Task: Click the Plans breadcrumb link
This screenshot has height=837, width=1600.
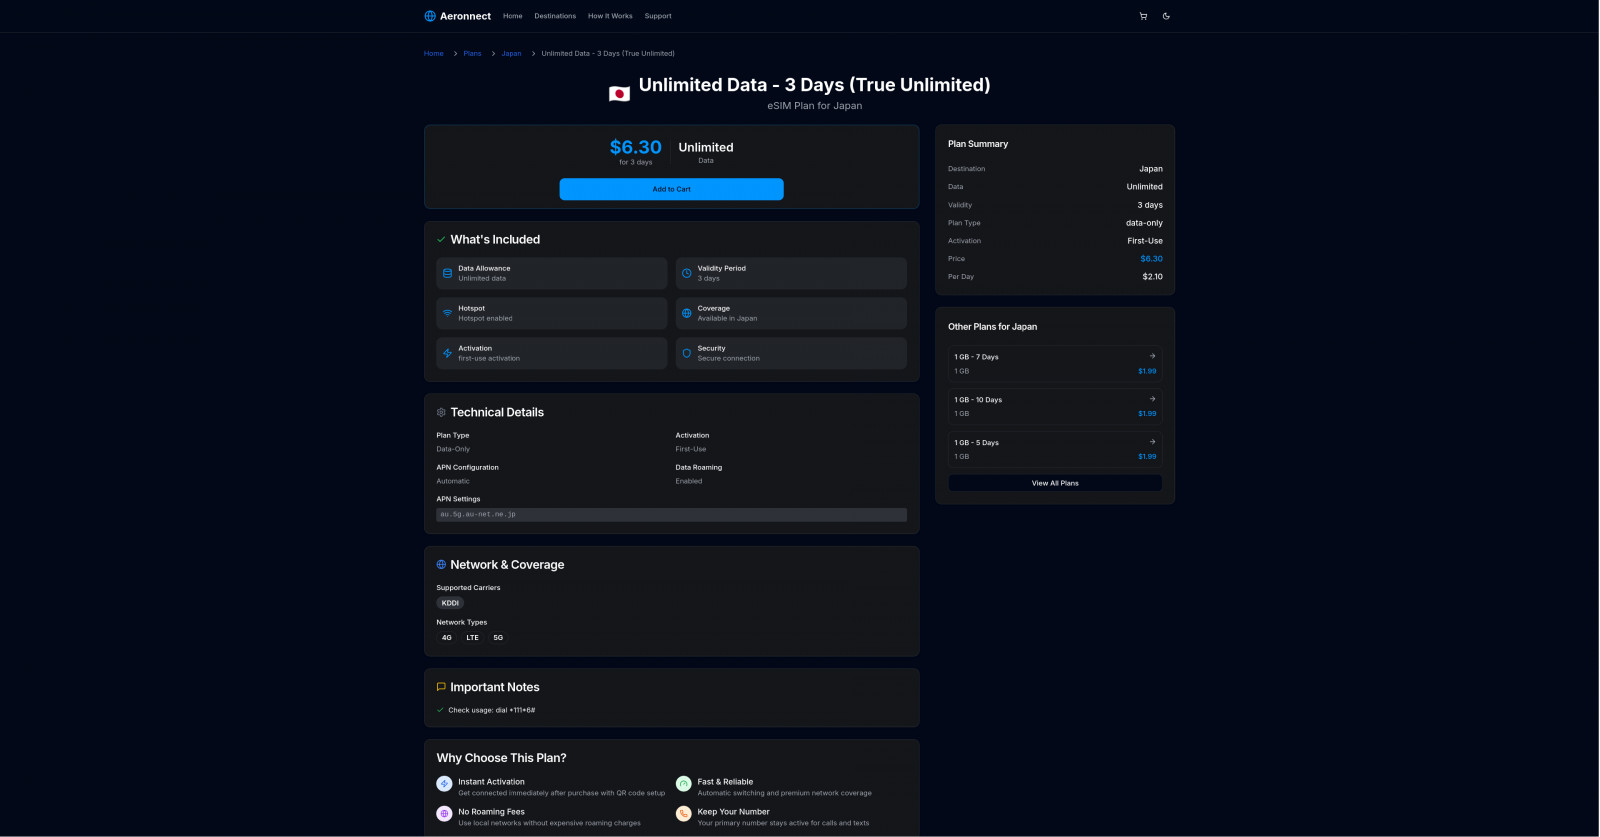Action: 472,54
